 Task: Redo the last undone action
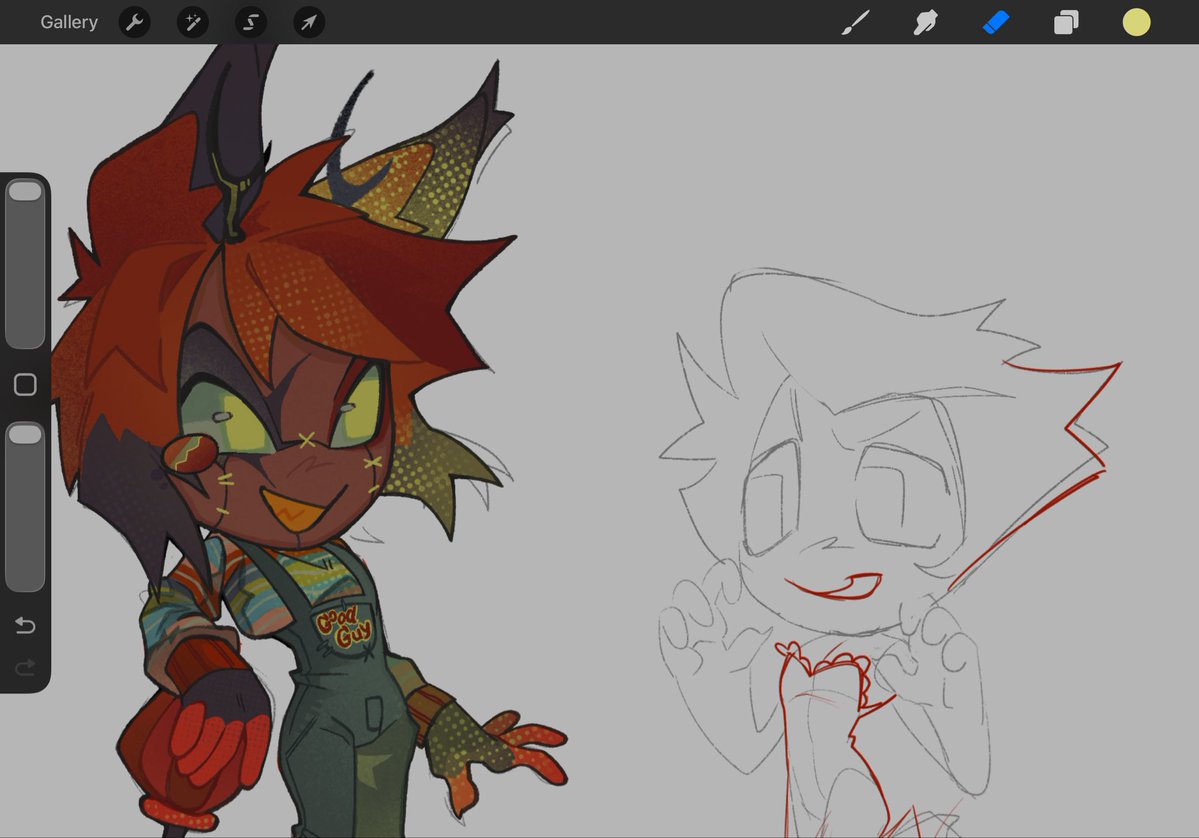click(25, 667)
